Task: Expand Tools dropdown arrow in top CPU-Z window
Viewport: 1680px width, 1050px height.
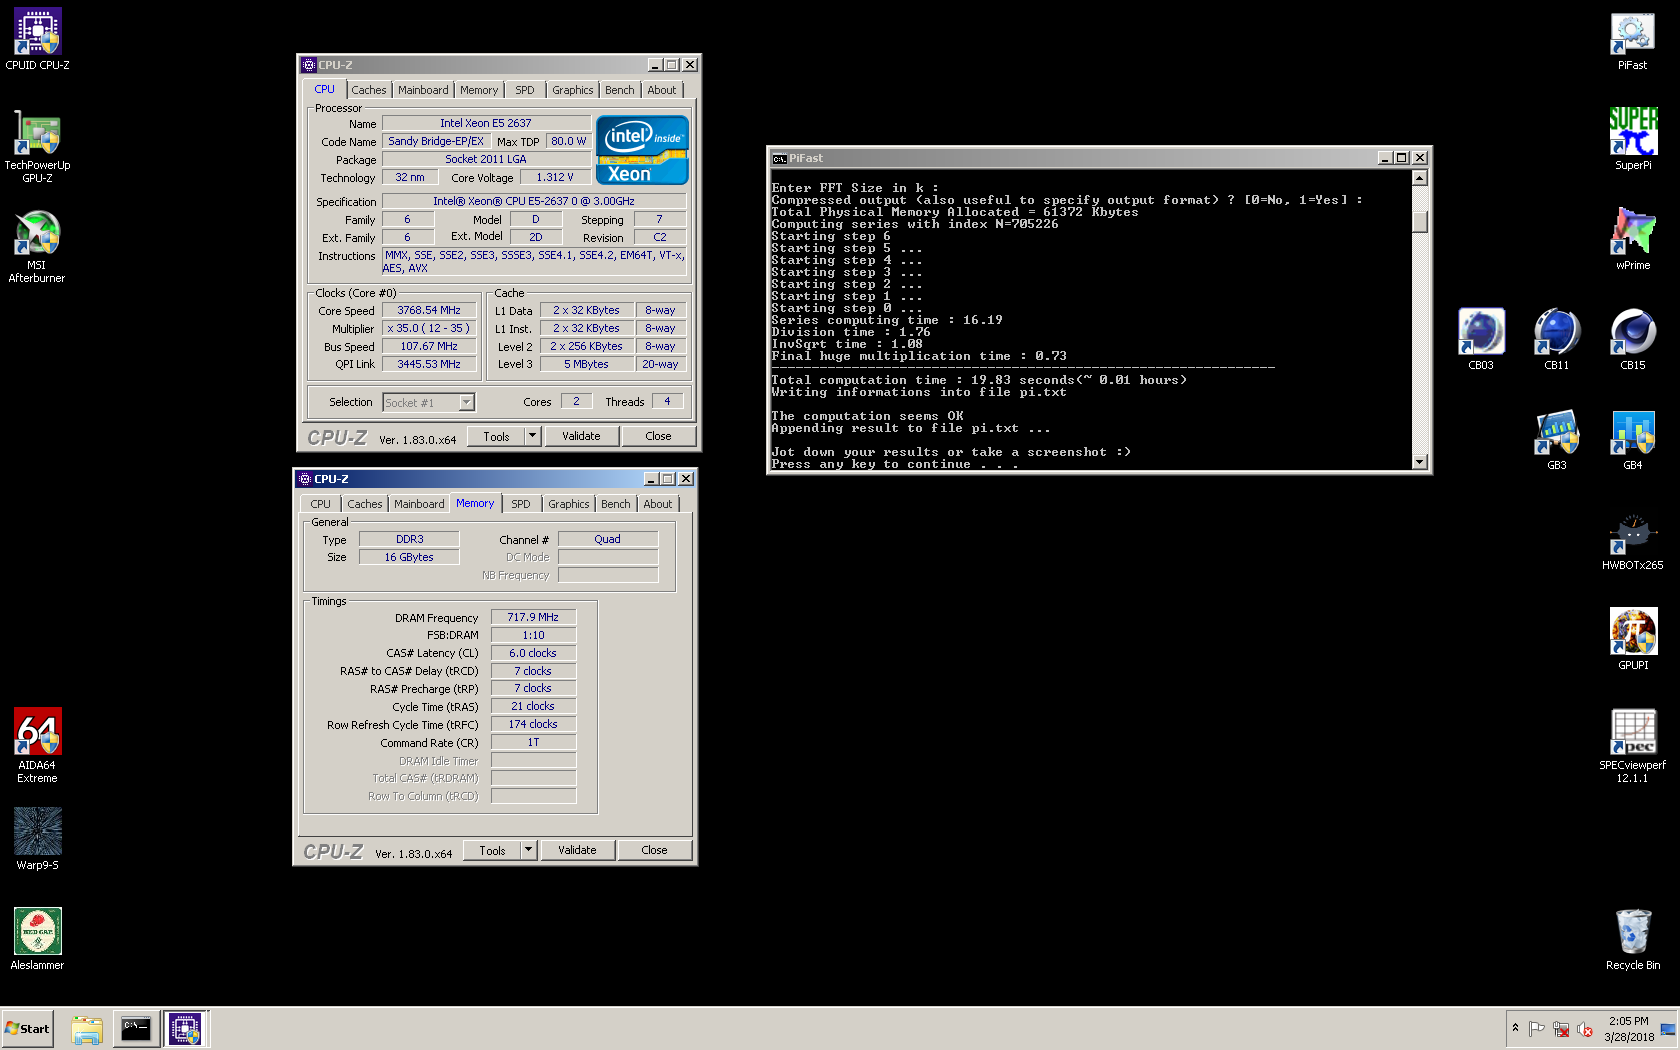Action: 533,437
